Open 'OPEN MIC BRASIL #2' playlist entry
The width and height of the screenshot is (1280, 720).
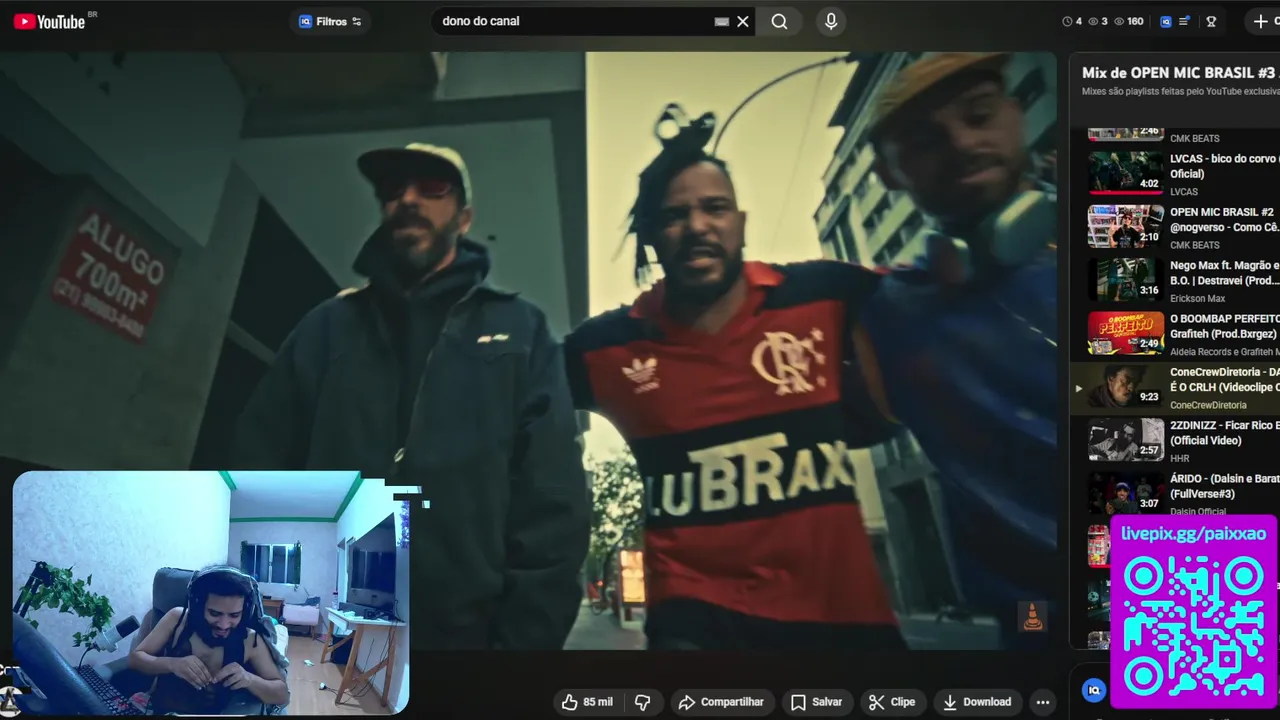(1224, 219)
